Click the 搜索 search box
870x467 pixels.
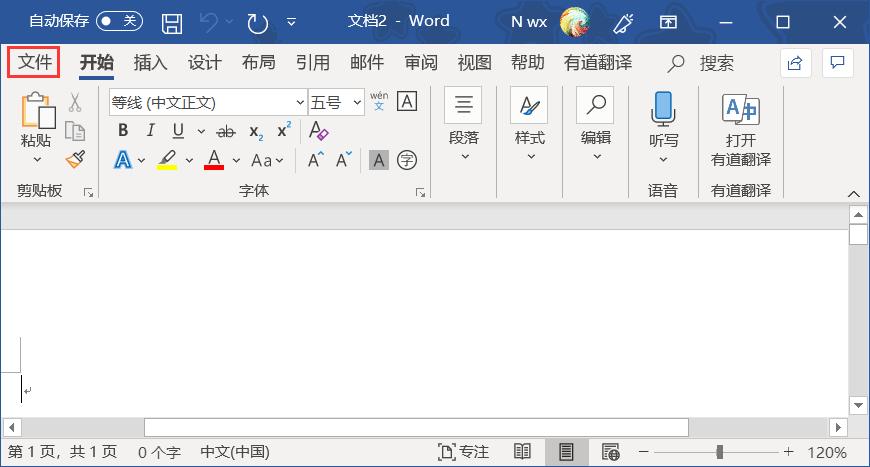pos(700,63)
